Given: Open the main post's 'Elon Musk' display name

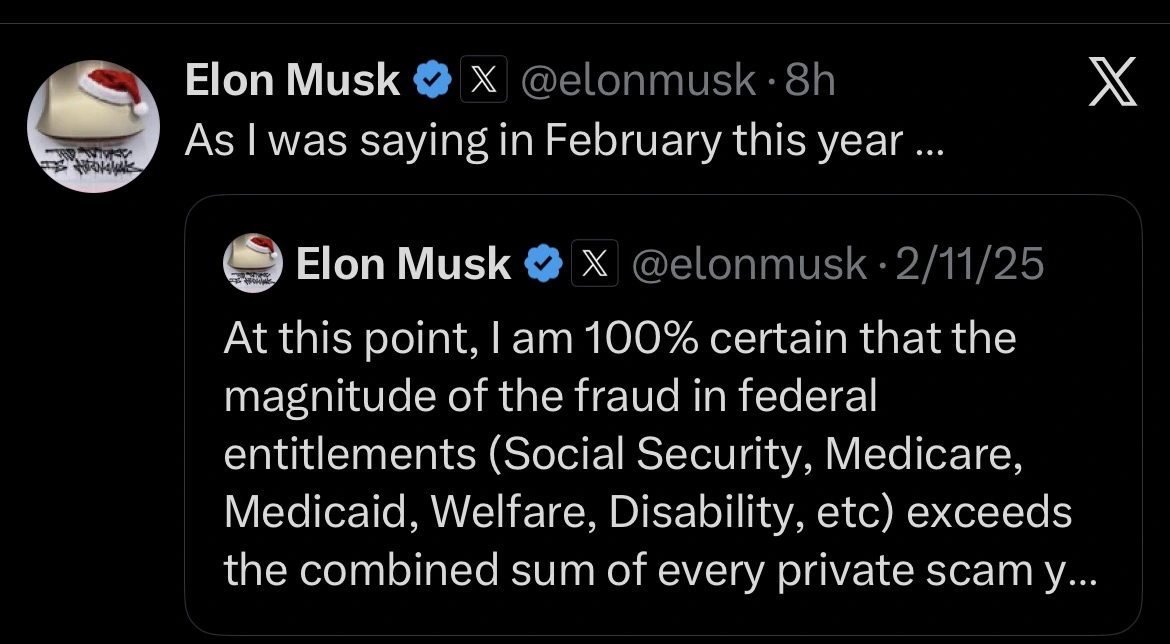Looking at the screenshot, I should coord(292,81).
